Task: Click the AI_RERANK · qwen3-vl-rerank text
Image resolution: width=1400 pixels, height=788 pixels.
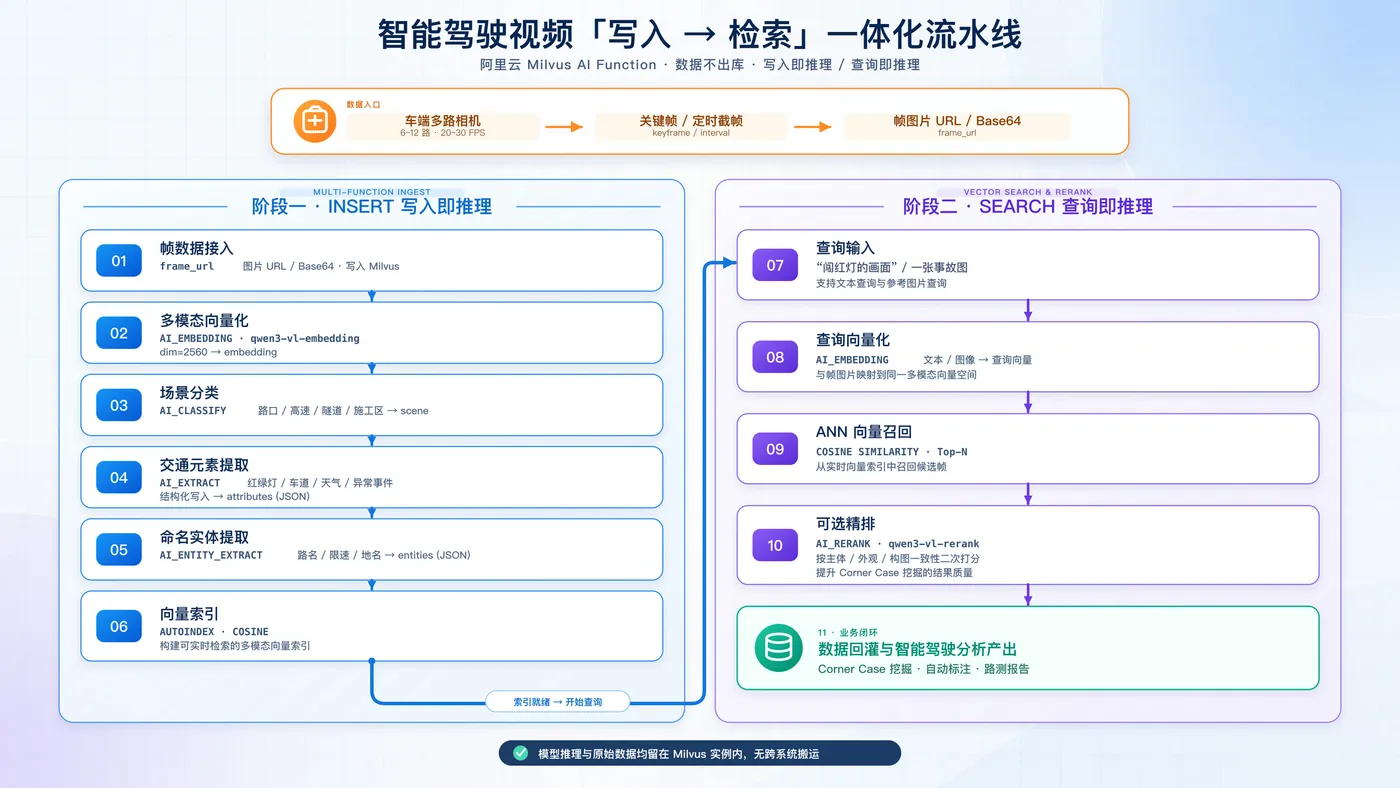Action: [x=898, y=544]
